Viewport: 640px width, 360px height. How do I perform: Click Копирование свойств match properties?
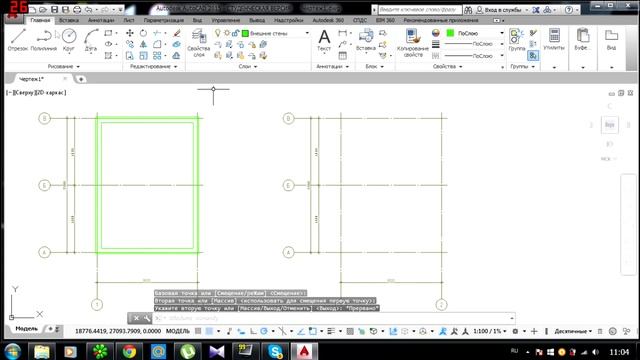click(x=413, y=42)
